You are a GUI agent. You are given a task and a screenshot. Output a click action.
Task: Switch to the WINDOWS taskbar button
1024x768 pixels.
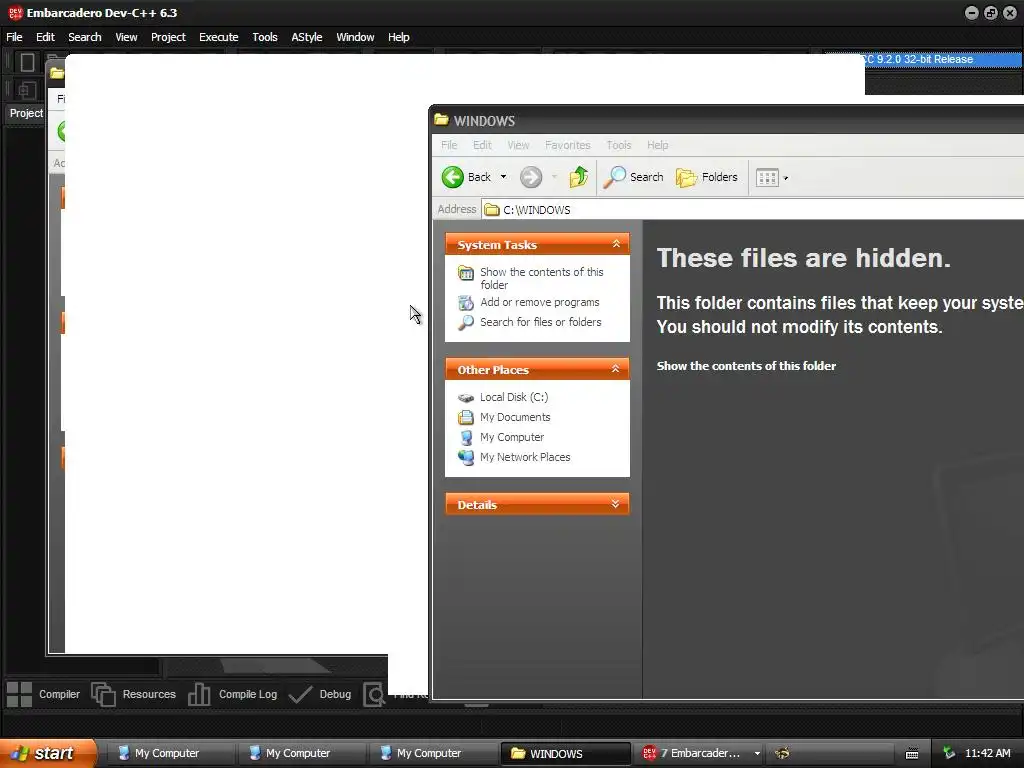pos(565,753)
